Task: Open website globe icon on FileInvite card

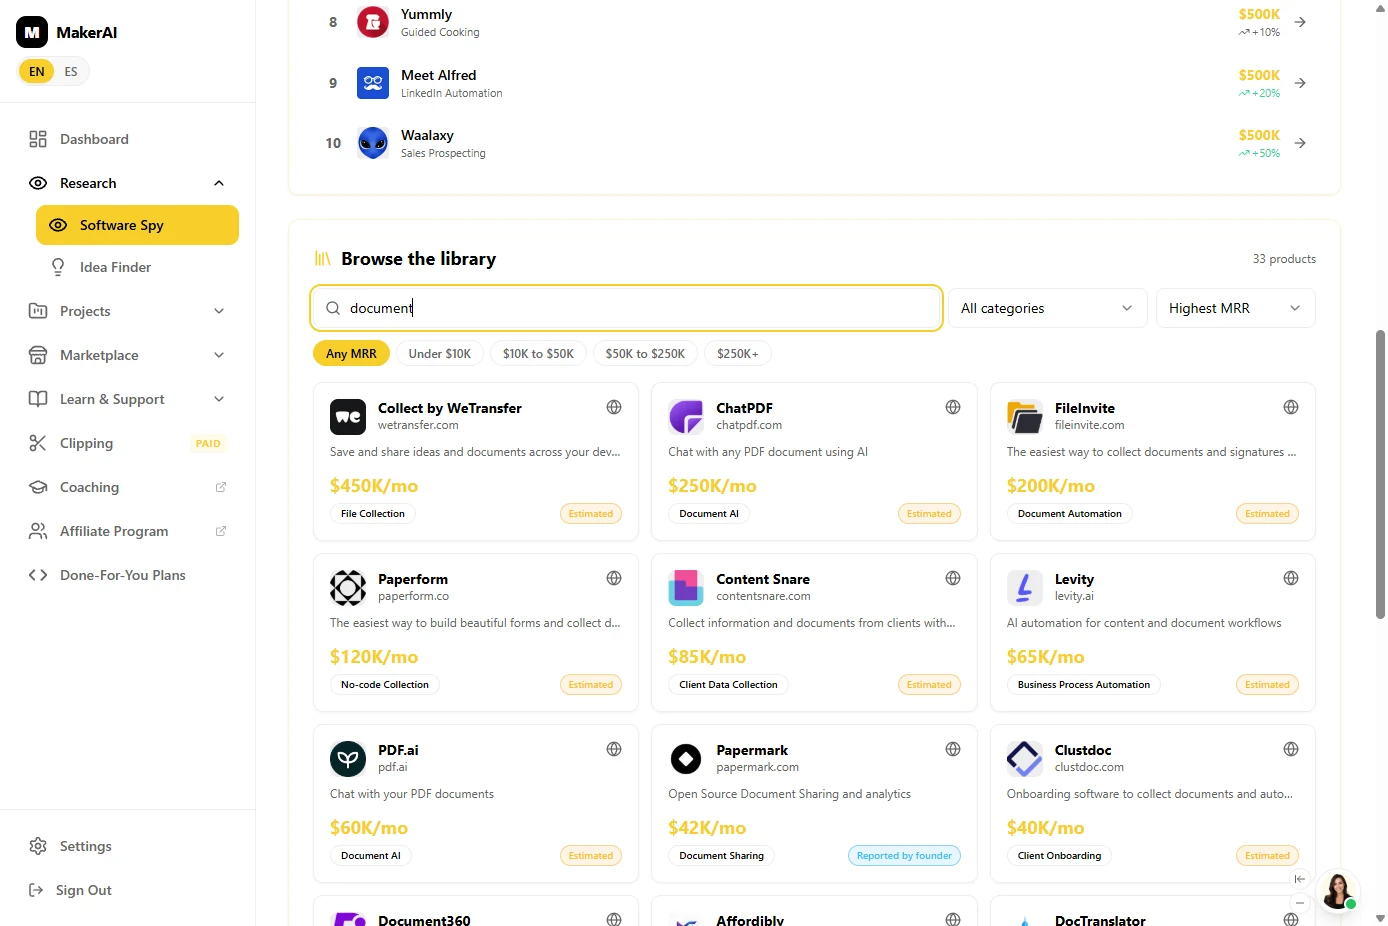Action: click(x=1291, y=407)
